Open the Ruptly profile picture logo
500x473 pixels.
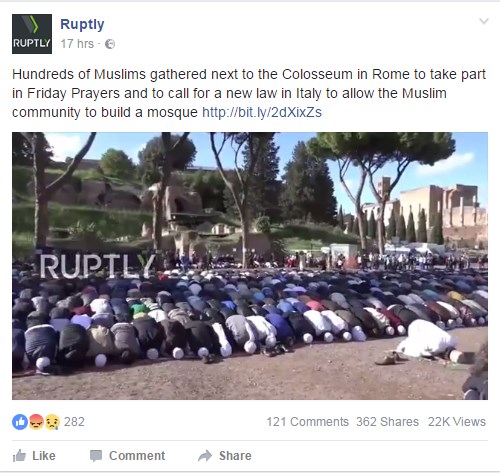coord(32,34)
